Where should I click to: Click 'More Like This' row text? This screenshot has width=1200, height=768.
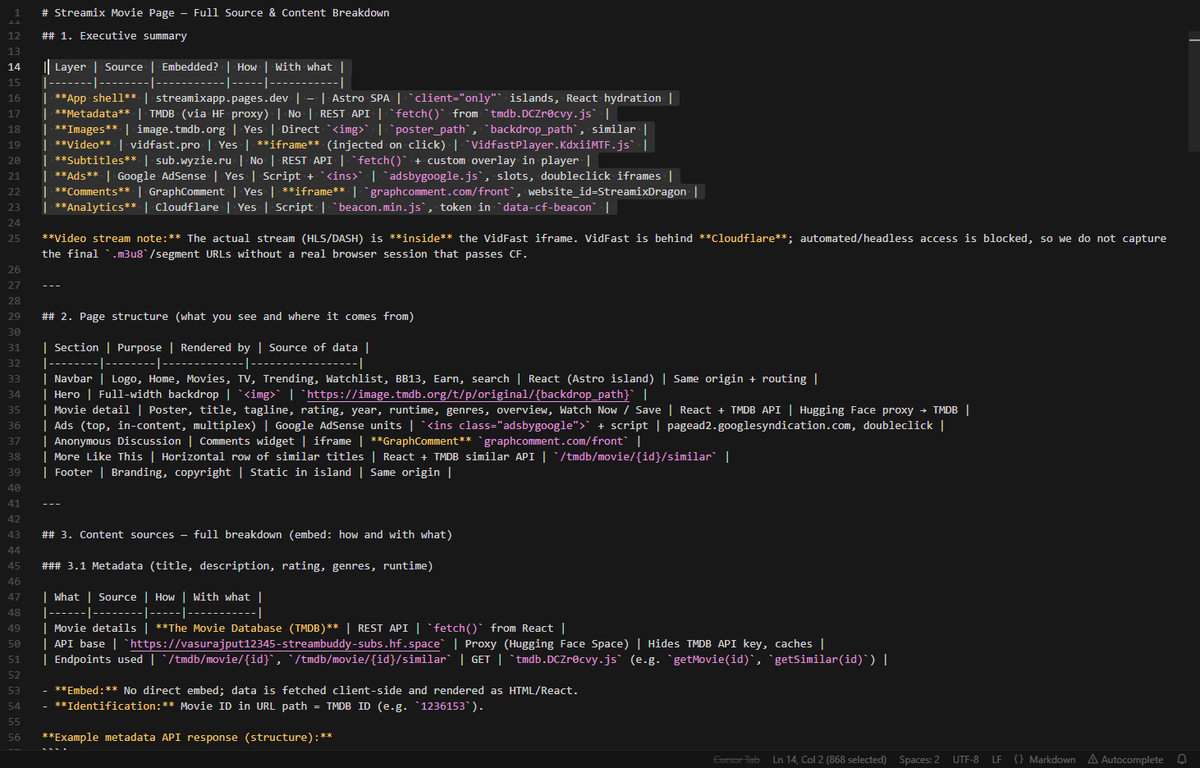[98, 456]
